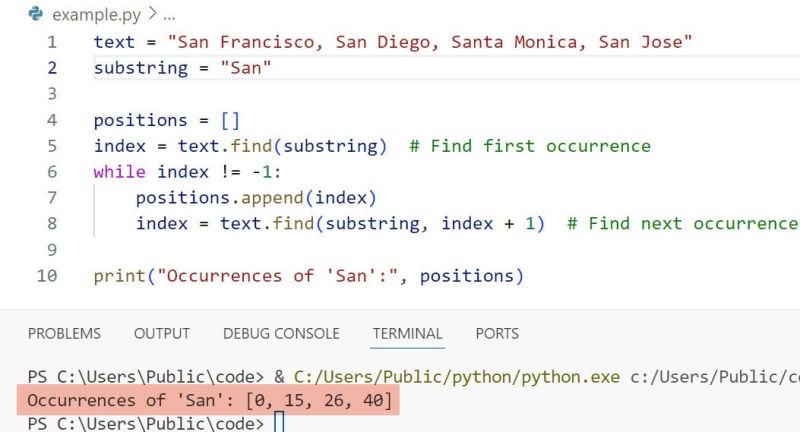Click line number 1 in the gutter
Screen dimensions: 800x432
(52, 42)
